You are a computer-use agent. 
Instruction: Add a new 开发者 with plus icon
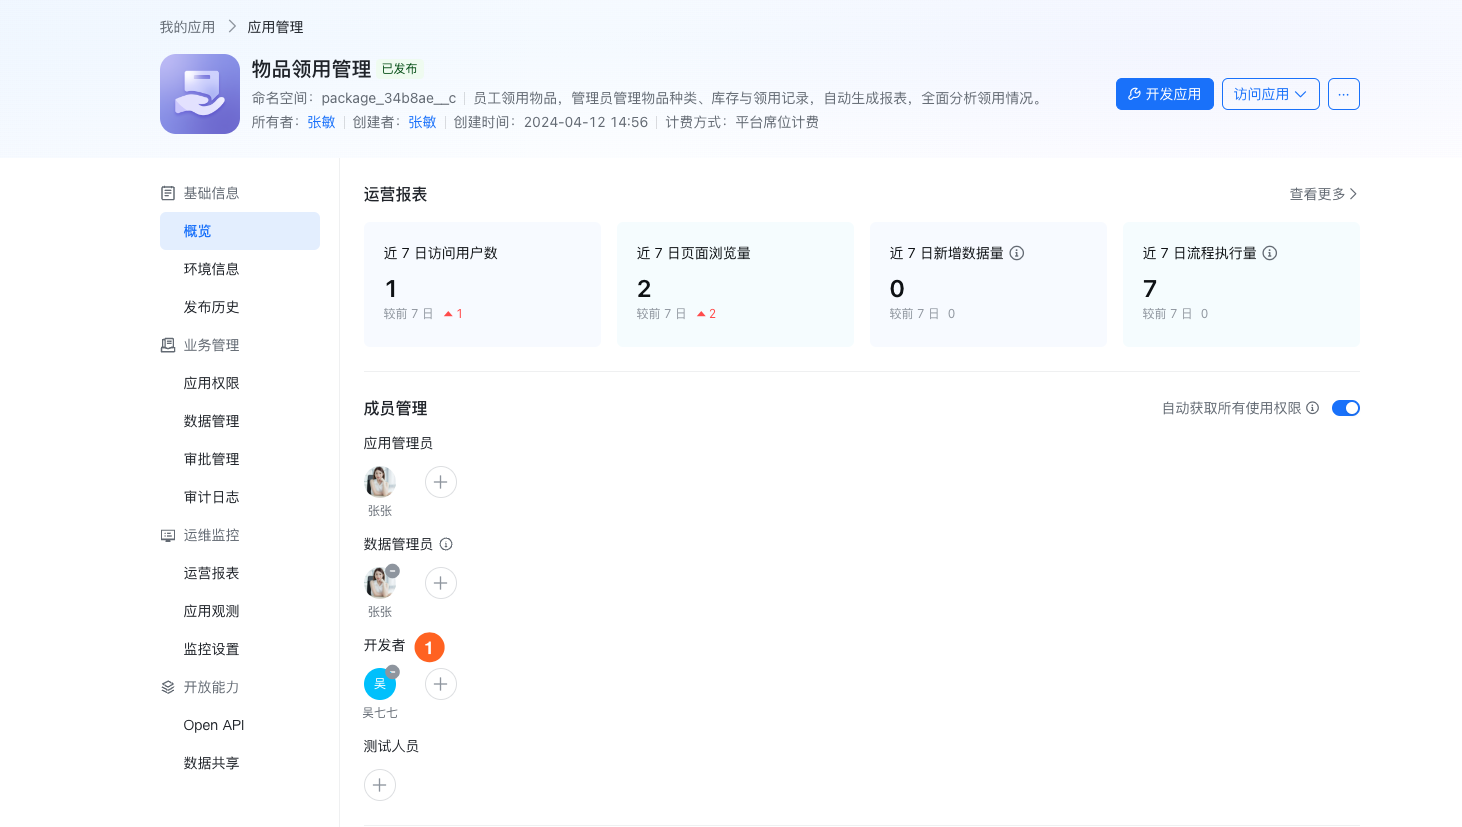point(441,684)
